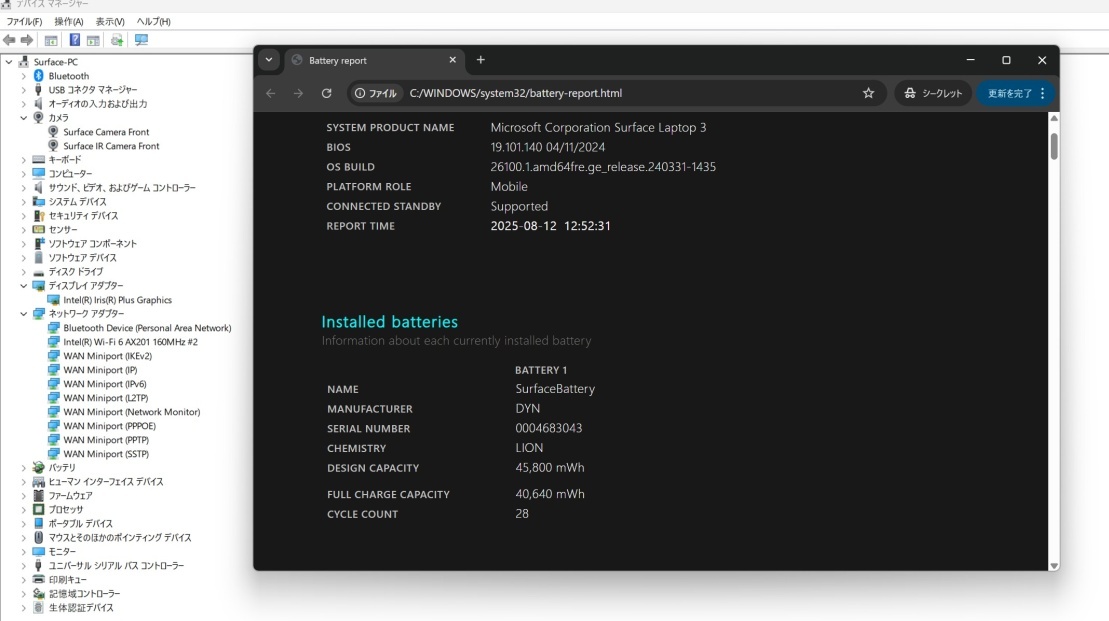Click the scan for hardware changes icon
The image size is (1109, 621).
point(141,40)
